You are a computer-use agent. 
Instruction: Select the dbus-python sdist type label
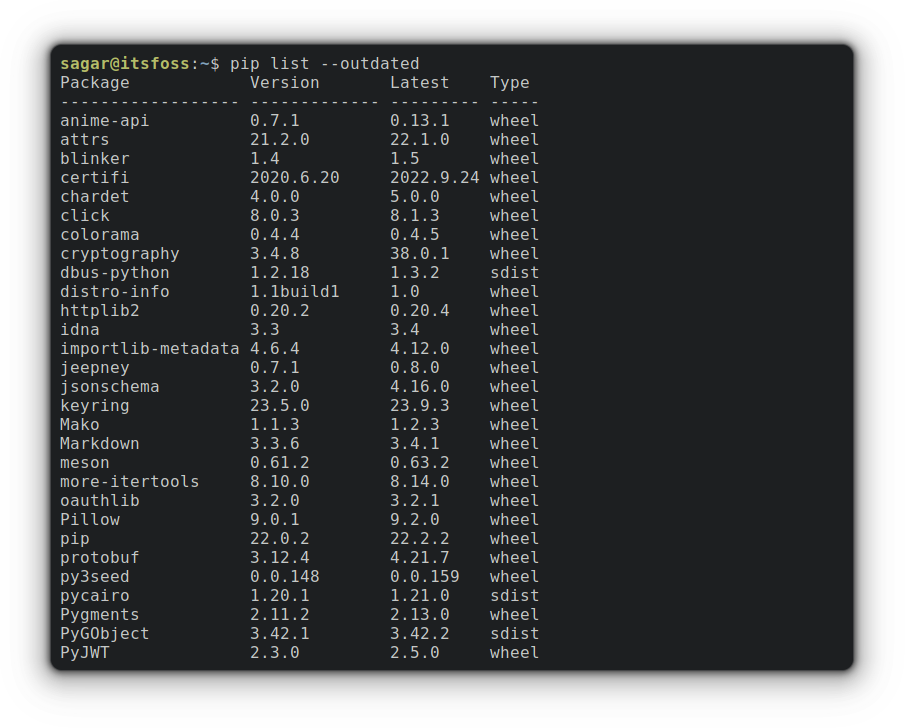click(x=514, y=272)
